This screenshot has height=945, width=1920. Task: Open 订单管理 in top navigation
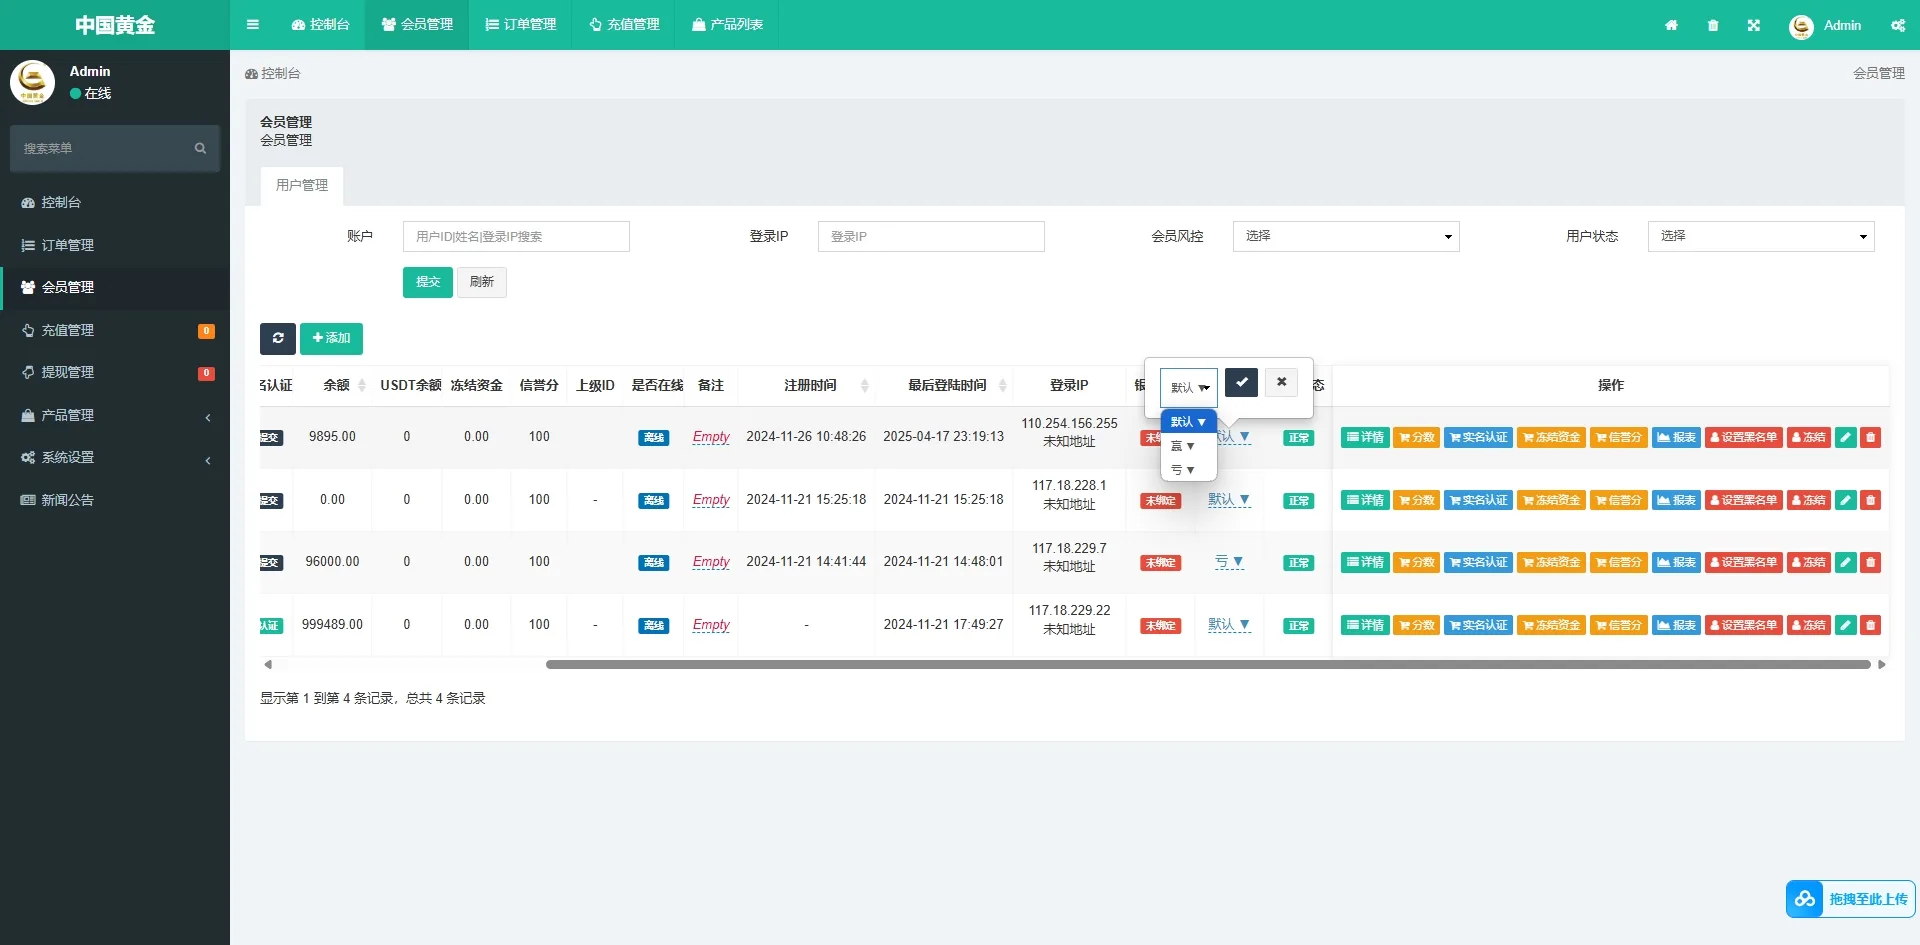coord(520,25)
